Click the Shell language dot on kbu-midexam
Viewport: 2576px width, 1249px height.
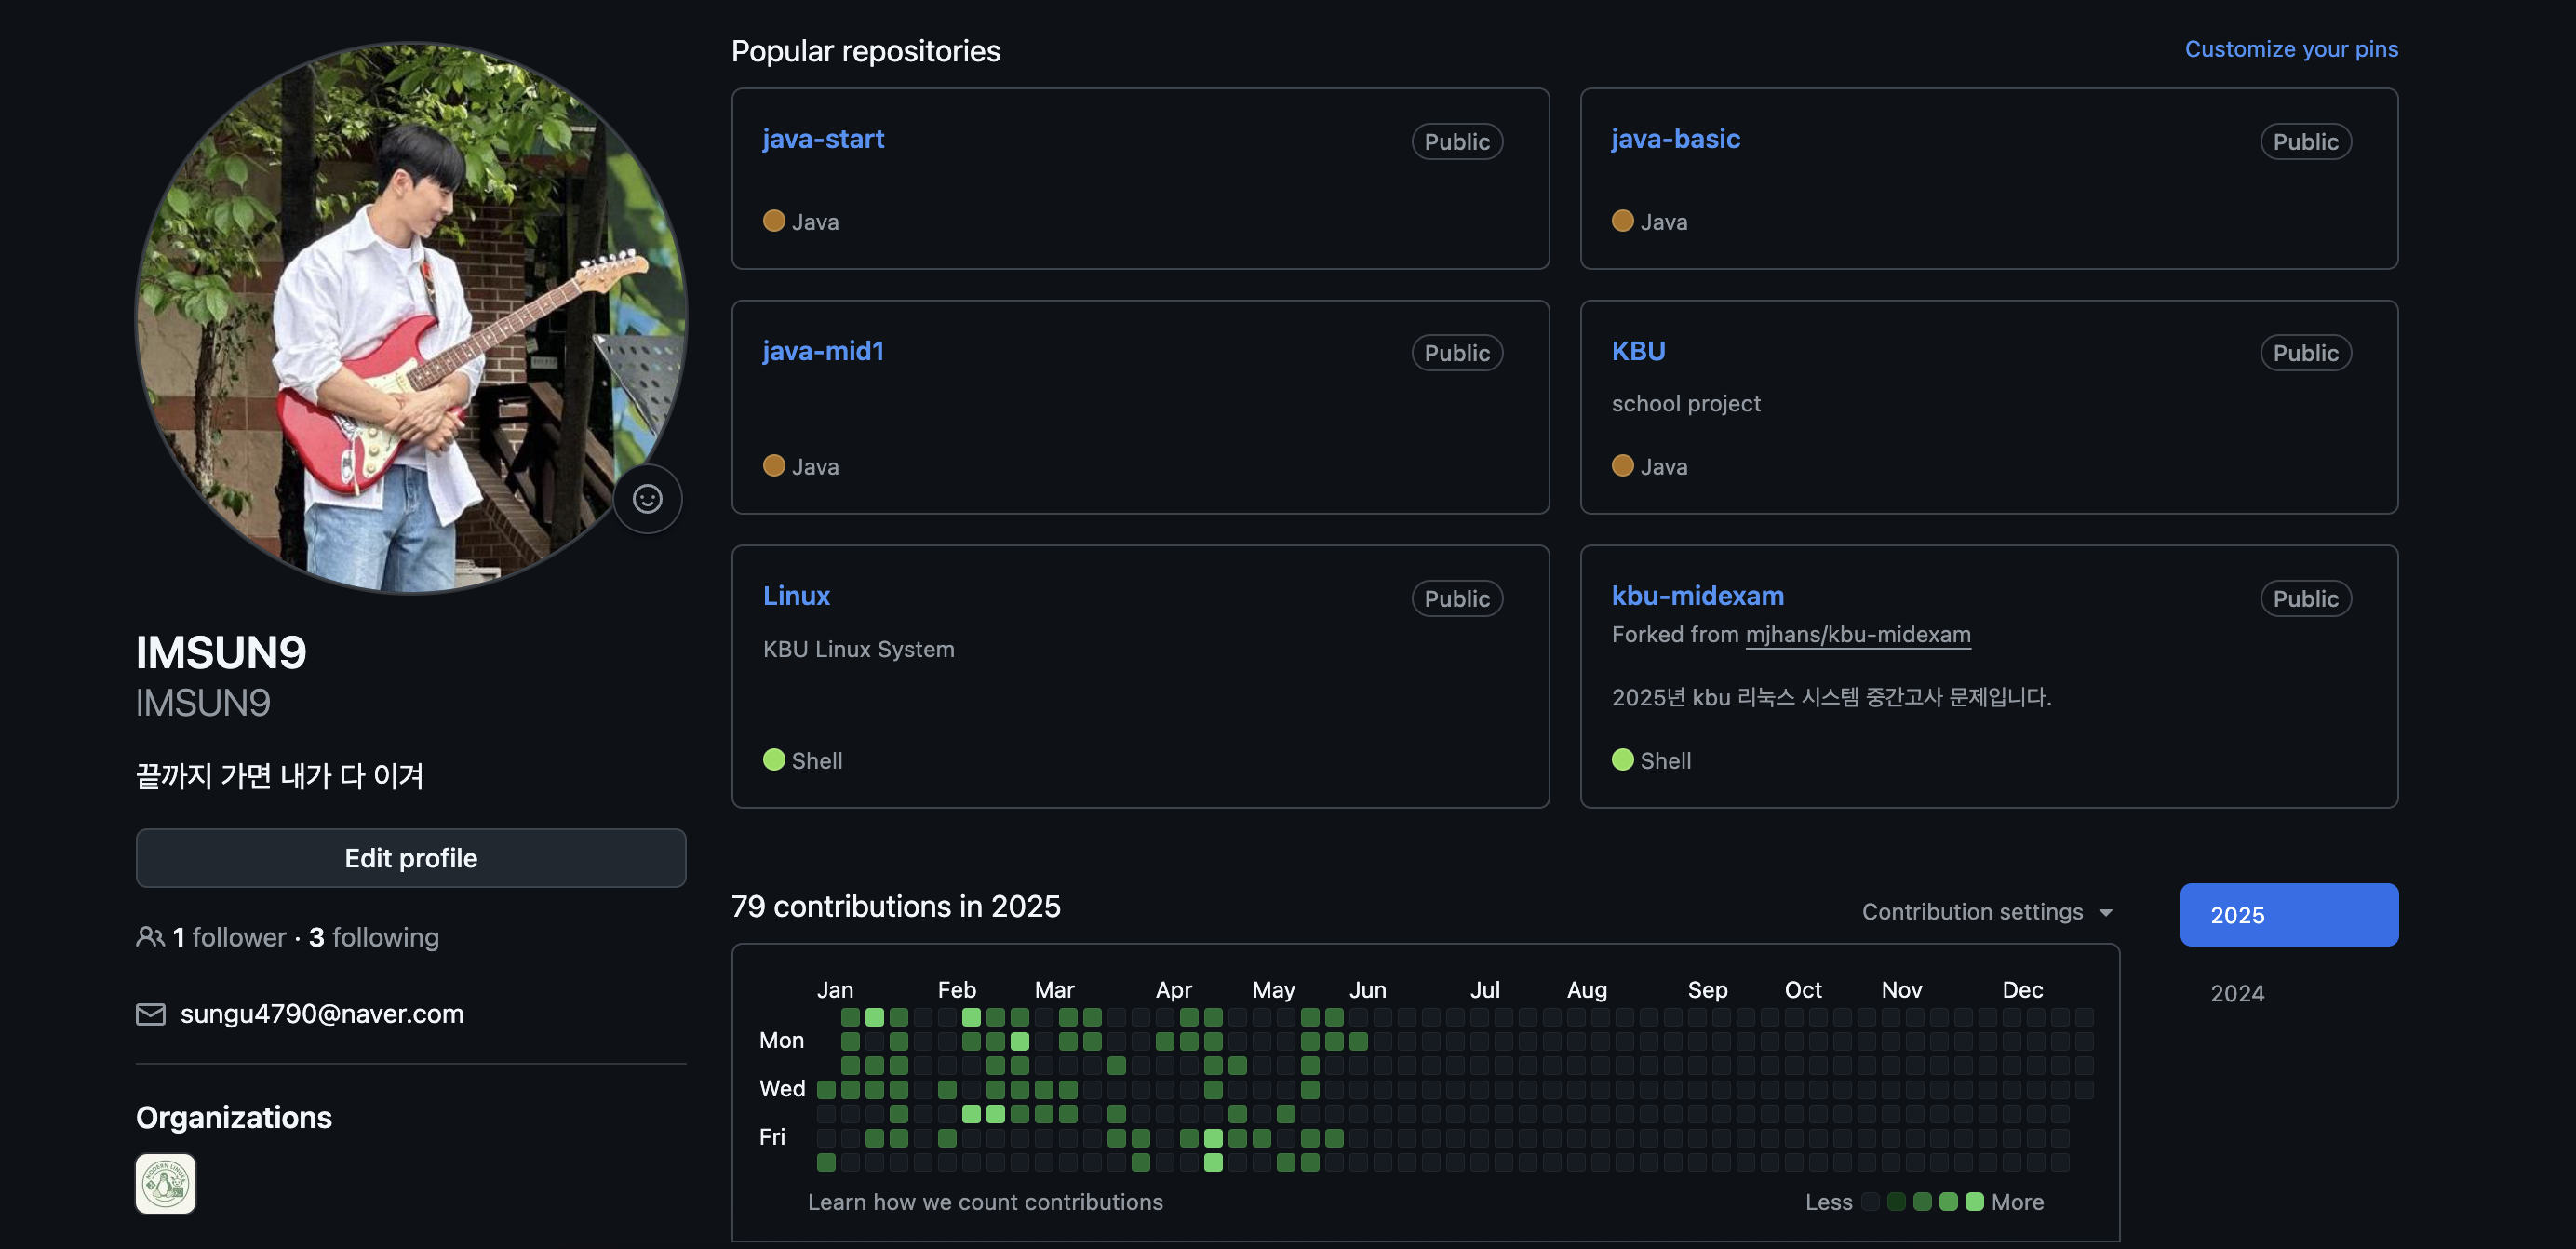click(x=1622, y=760)
